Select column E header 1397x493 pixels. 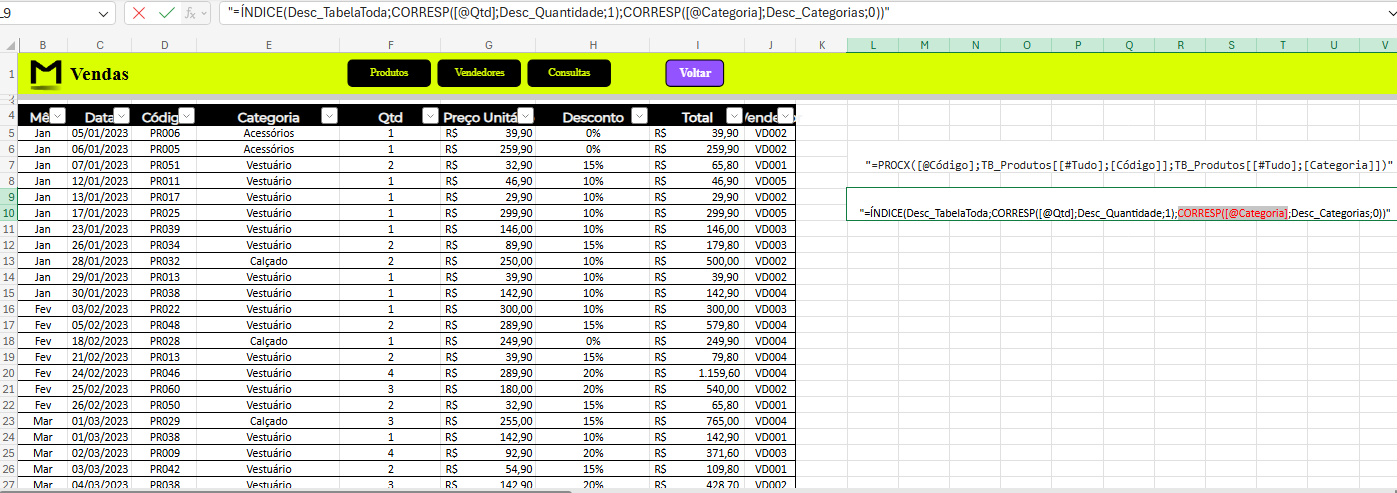(x=270, y=45)
